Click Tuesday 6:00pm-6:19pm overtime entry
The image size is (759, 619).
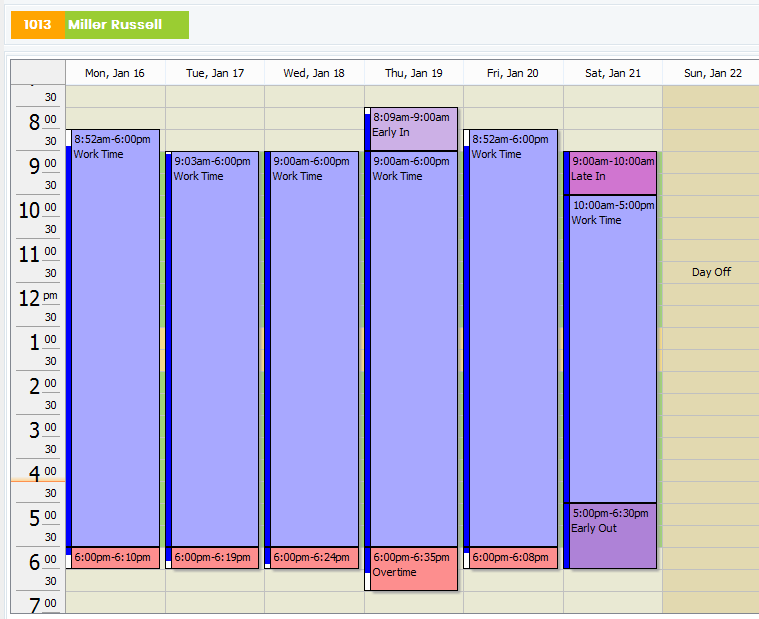click(213, 558)
